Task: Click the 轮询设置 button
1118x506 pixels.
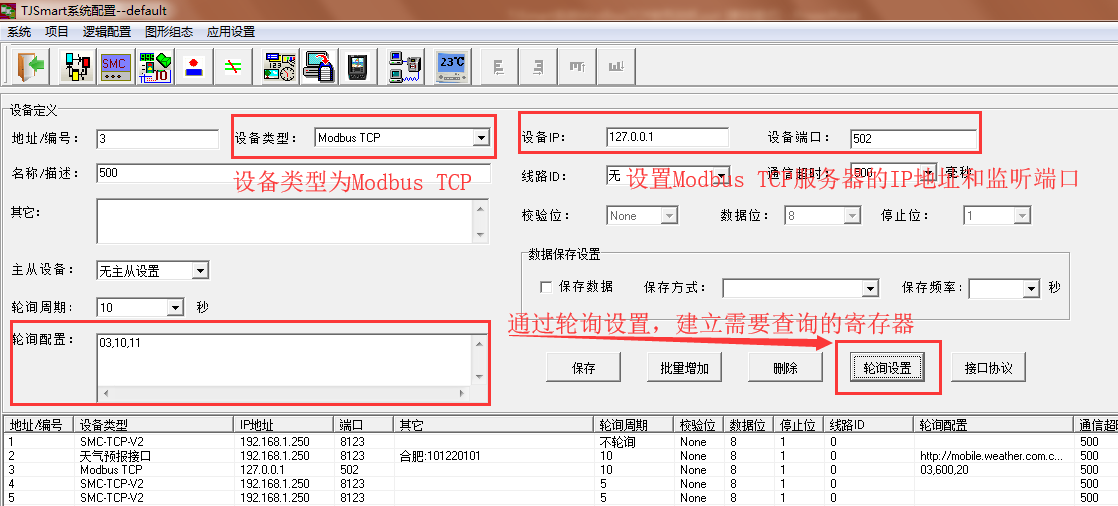Action: 887,368
